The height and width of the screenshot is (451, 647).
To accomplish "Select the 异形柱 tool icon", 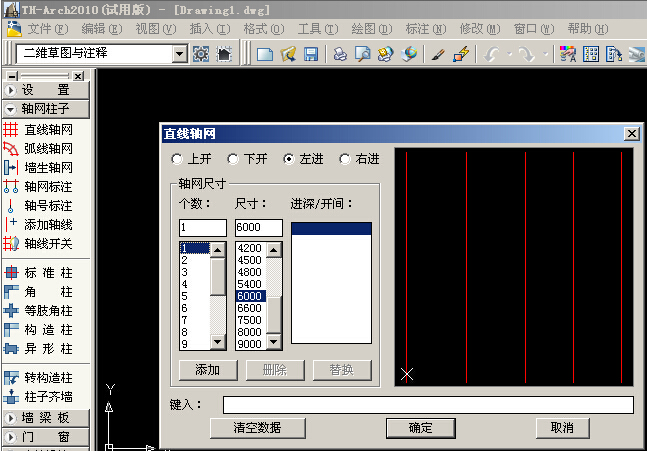I will [x=11, y=348].
